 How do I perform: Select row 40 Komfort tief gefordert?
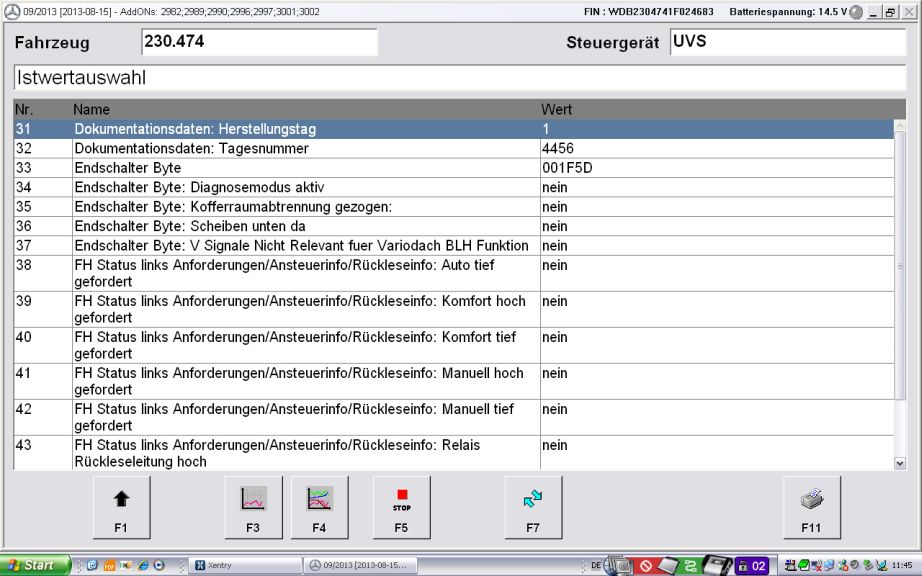click(x=453, y=345)
